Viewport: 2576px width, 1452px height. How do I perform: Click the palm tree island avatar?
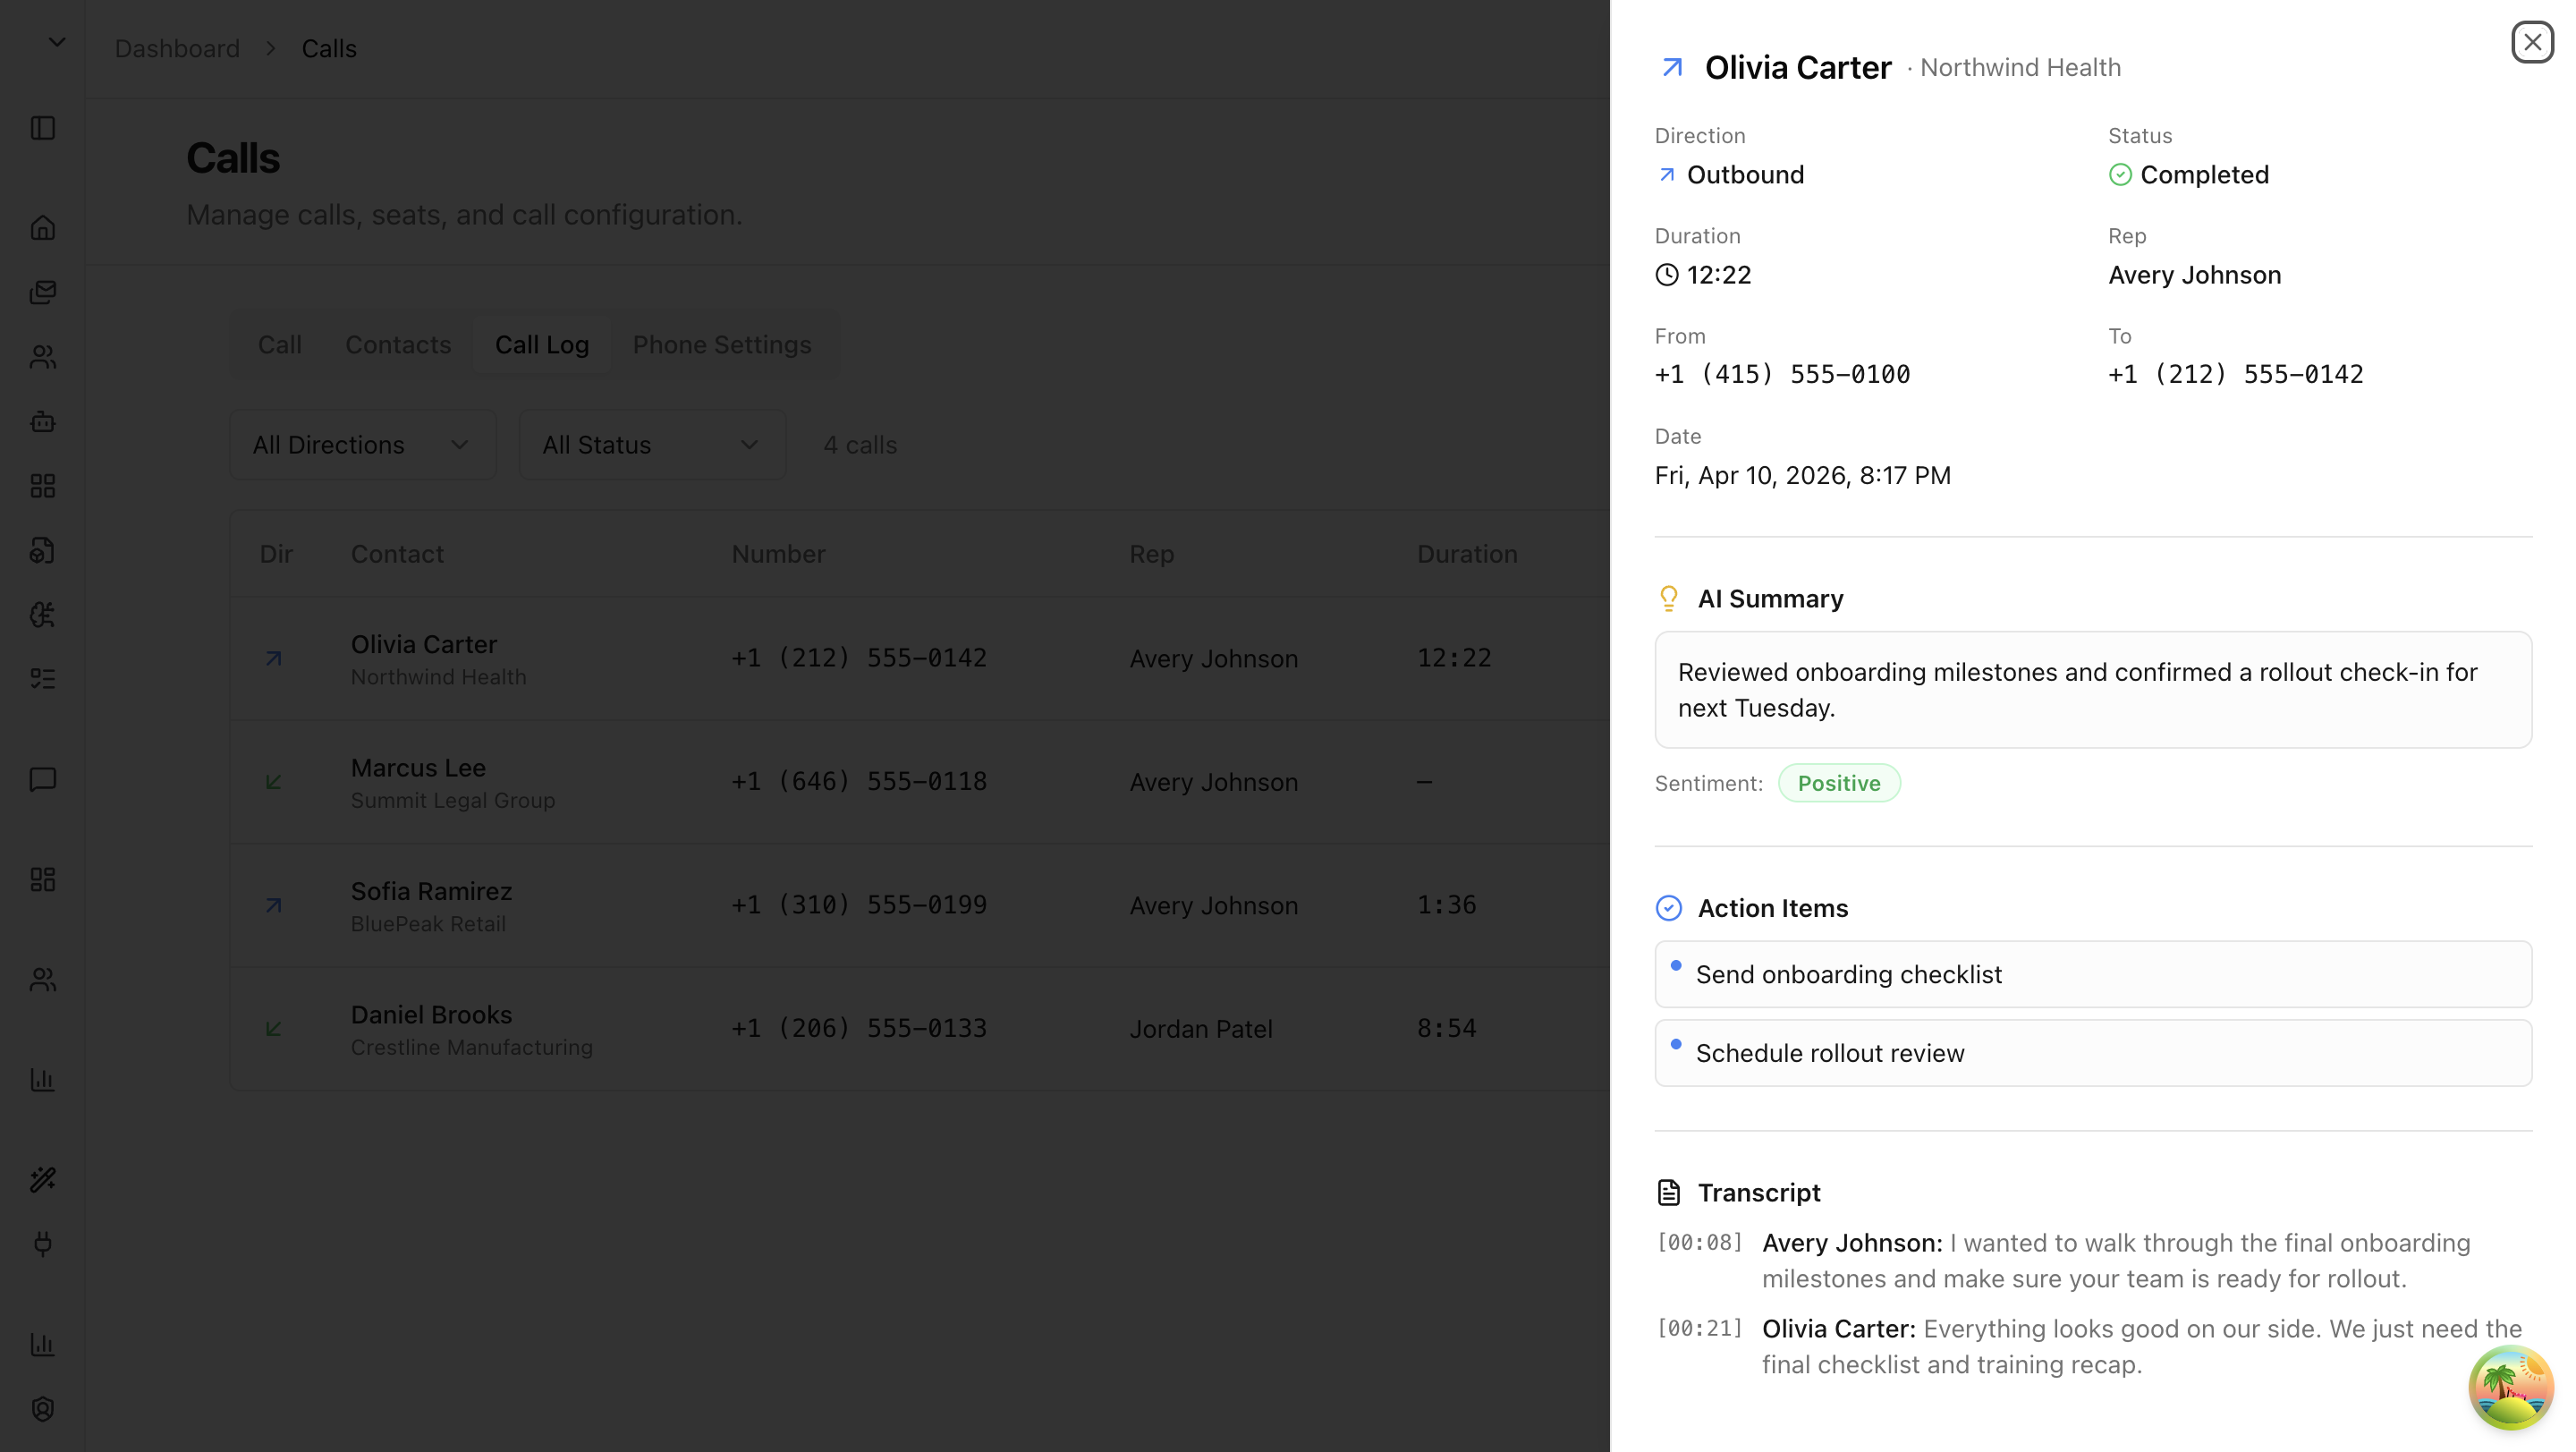[x=2510, y=1387]
